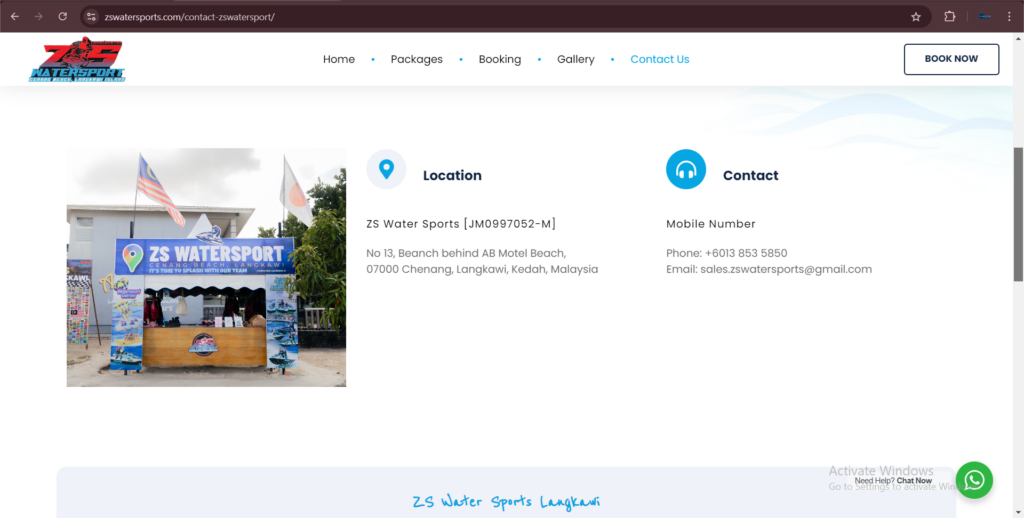The width and height of the screenshot is (1024, 518).
Task: Click the Contact heading
Action: point(750,175)
